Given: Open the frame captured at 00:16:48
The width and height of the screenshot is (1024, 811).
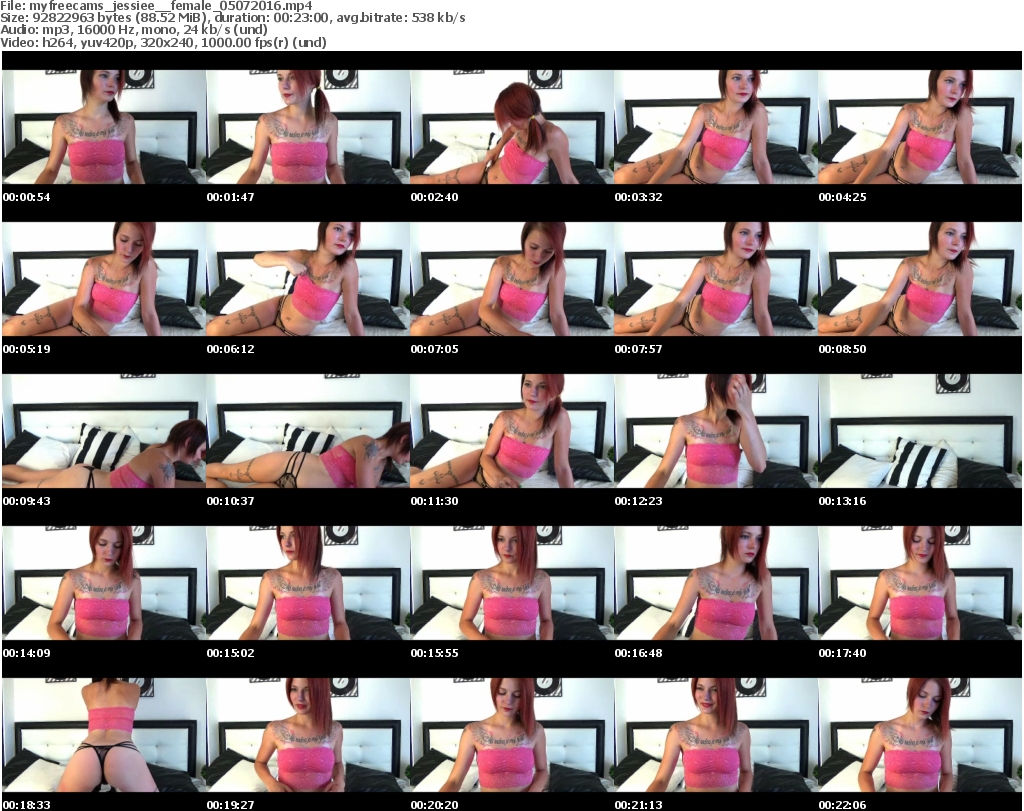Looking at the screenshot, I should coord(716,583).
